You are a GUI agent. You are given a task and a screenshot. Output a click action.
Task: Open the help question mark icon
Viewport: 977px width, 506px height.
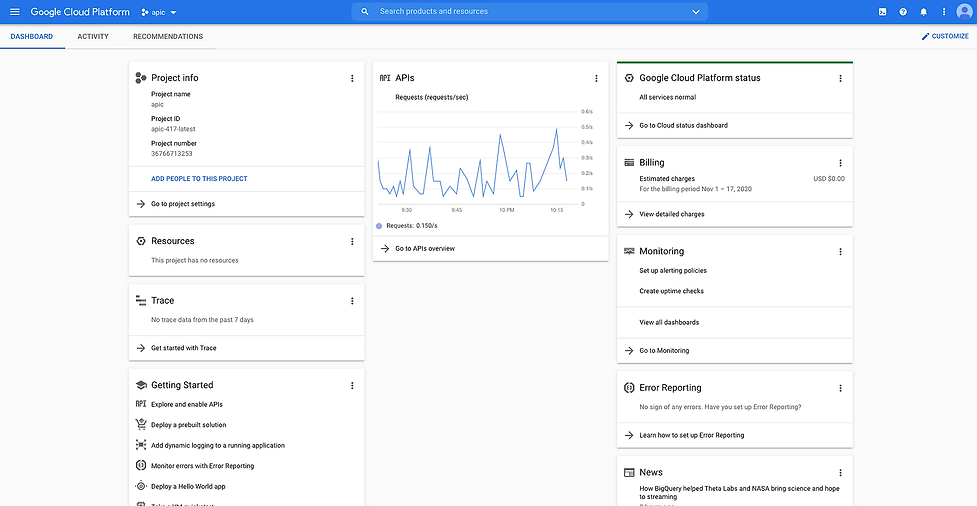(x=903, y=12)
